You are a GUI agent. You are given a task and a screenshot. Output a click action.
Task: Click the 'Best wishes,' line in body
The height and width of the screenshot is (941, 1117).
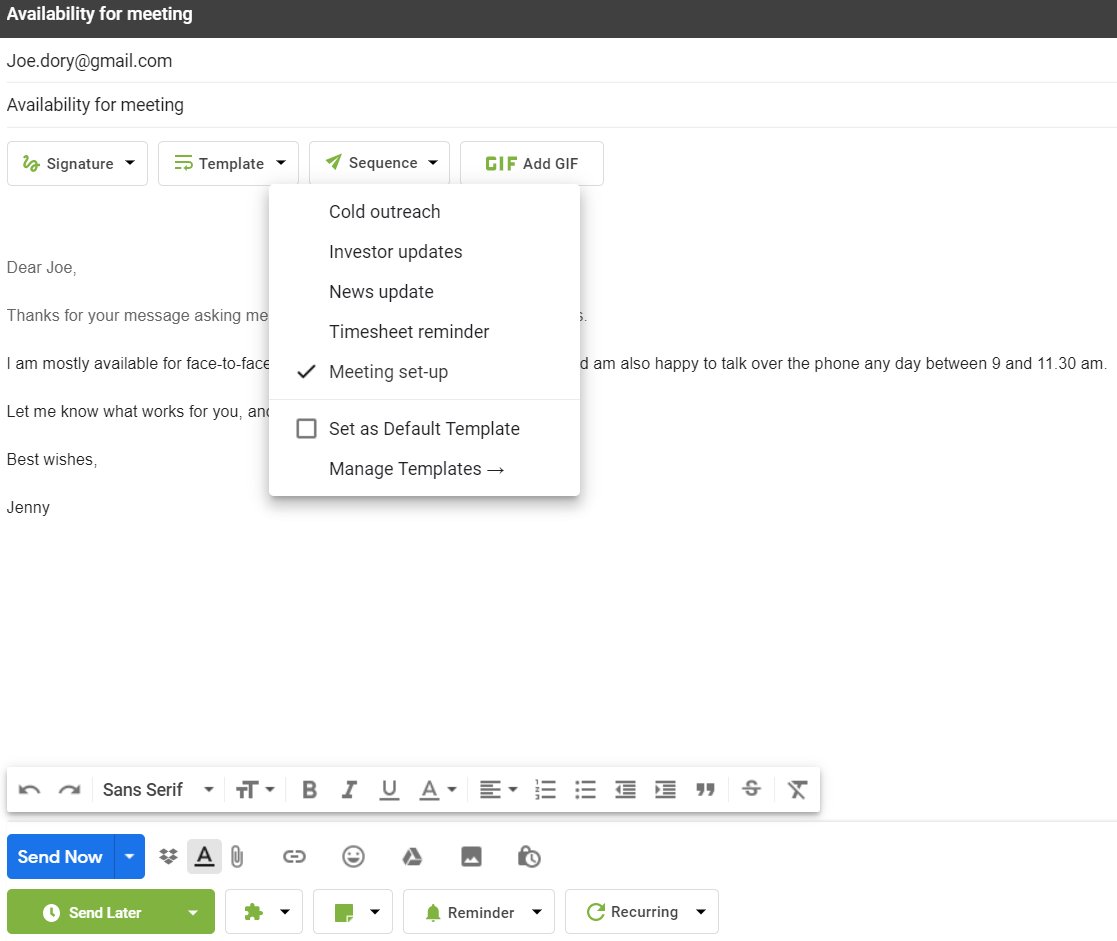point(52,459)
